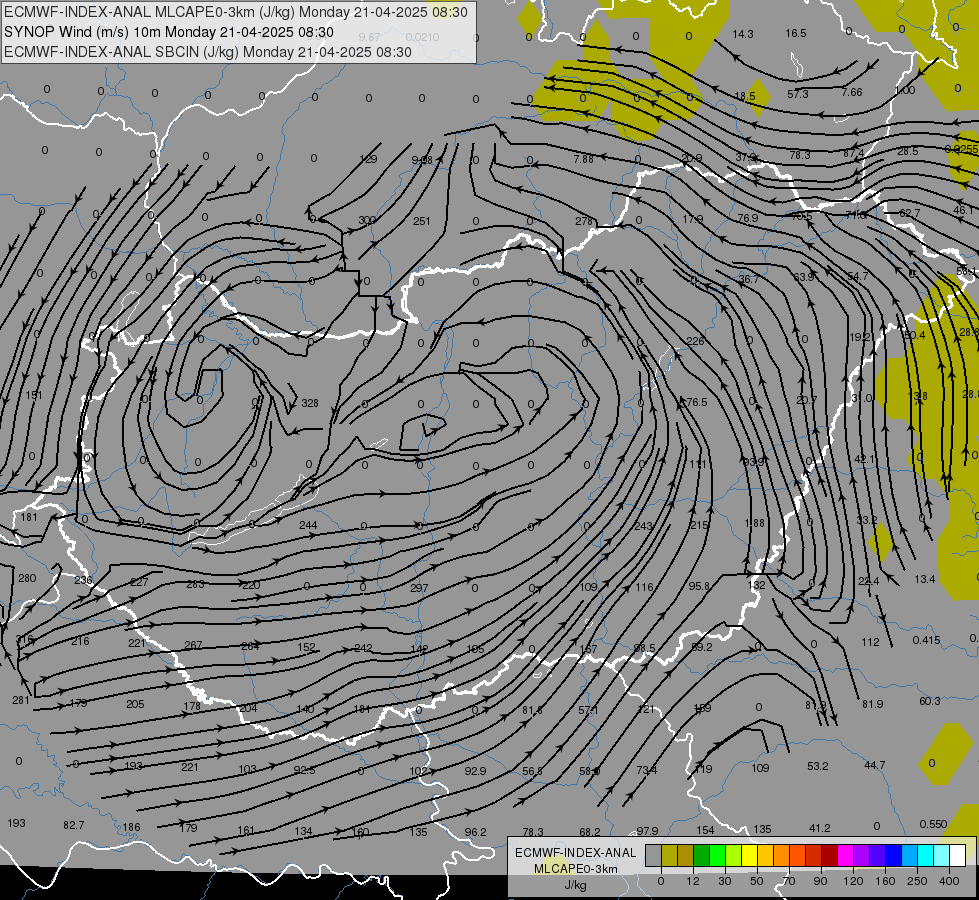Click the bright green legend swatch
The width and height of the screenshot is (979, 900).
717,855
